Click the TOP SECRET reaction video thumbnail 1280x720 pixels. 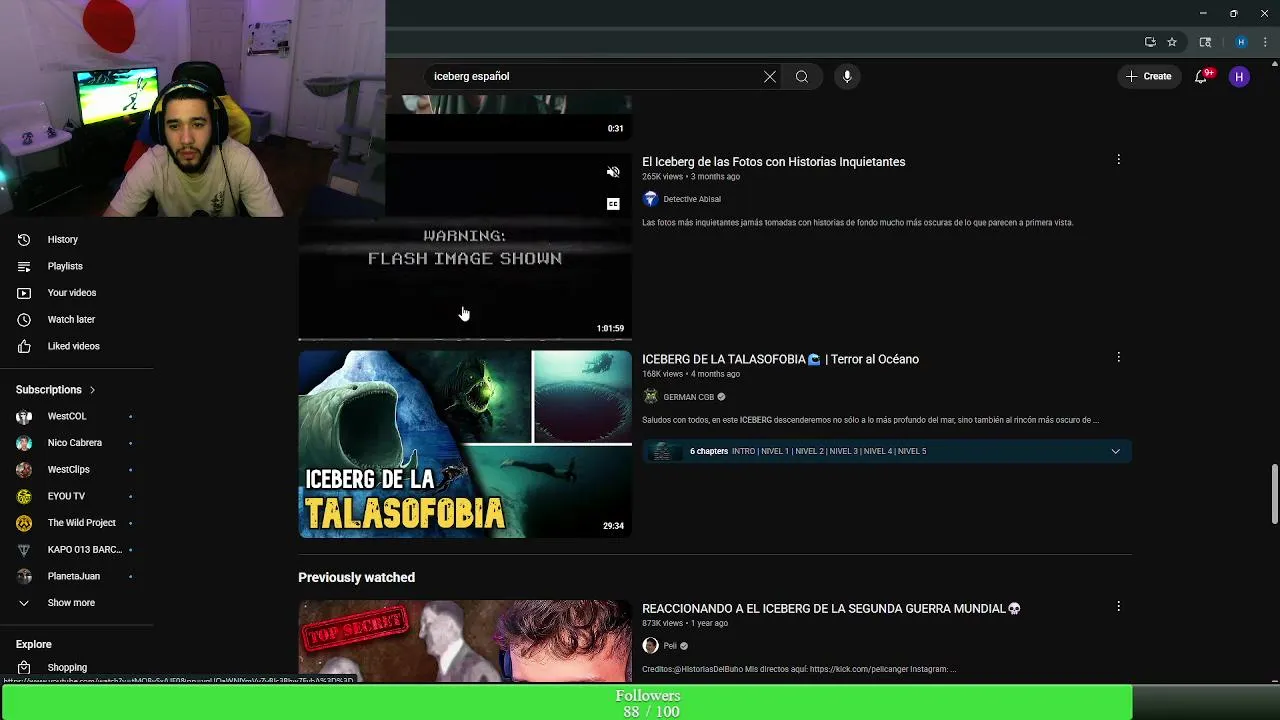pyautogui.click(x=465, y=640)
